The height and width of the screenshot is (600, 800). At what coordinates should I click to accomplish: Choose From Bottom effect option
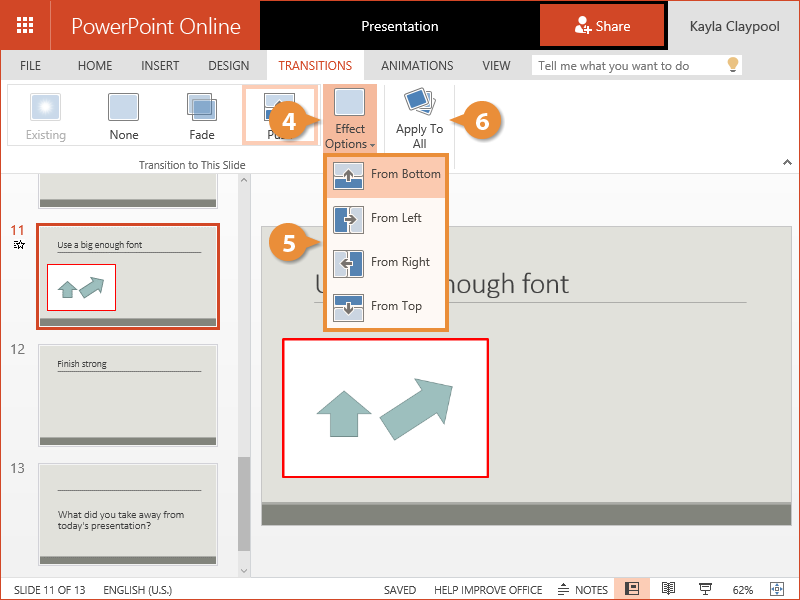click(386, 174)
